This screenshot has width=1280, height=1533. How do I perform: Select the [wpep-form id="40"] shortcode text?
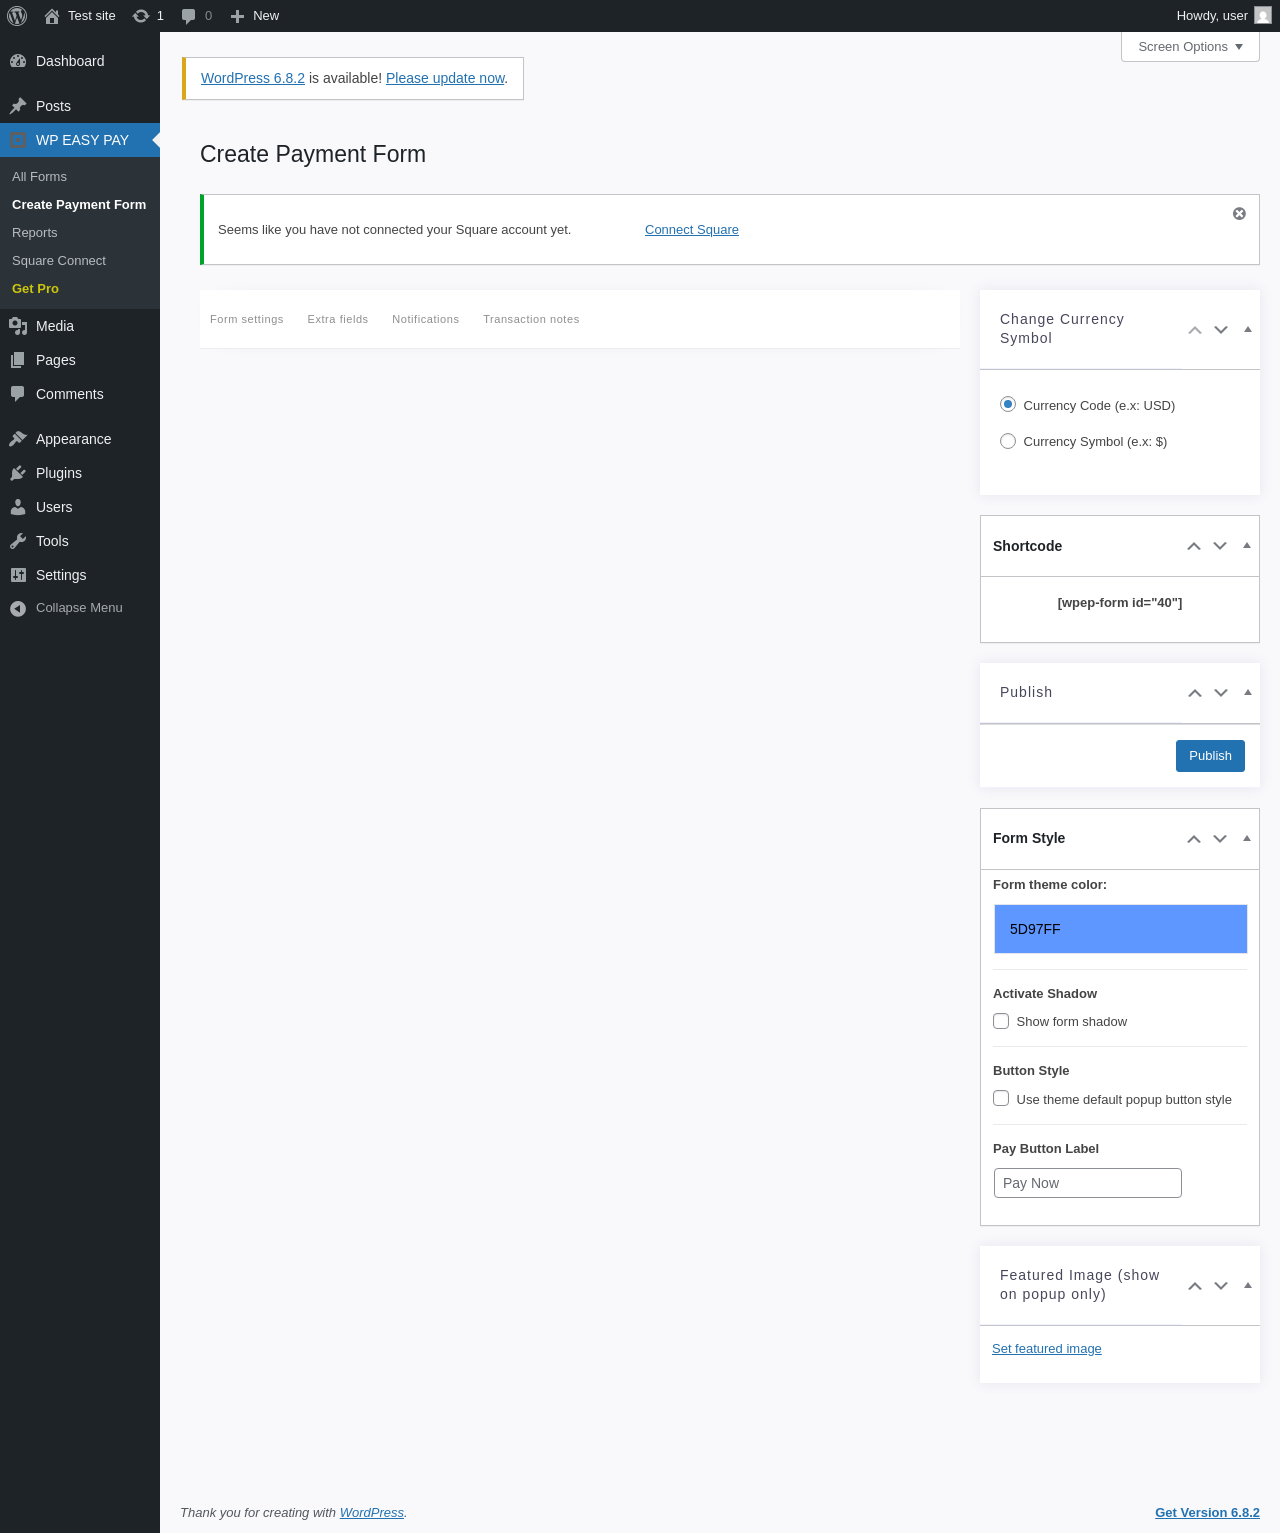pyautogui.click(x=1120, y=603)
